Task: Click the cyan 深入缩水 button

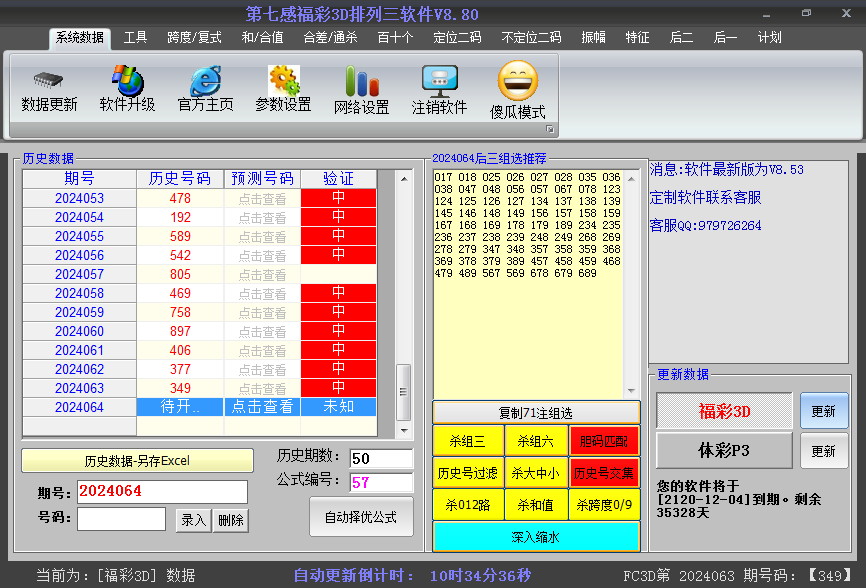Action: (x=536, y=537)
